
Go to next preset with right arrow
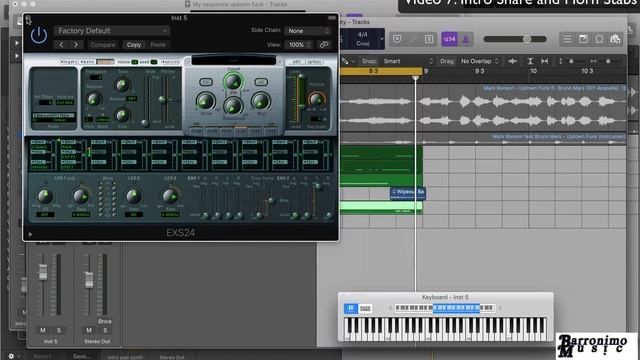[76, 44]
